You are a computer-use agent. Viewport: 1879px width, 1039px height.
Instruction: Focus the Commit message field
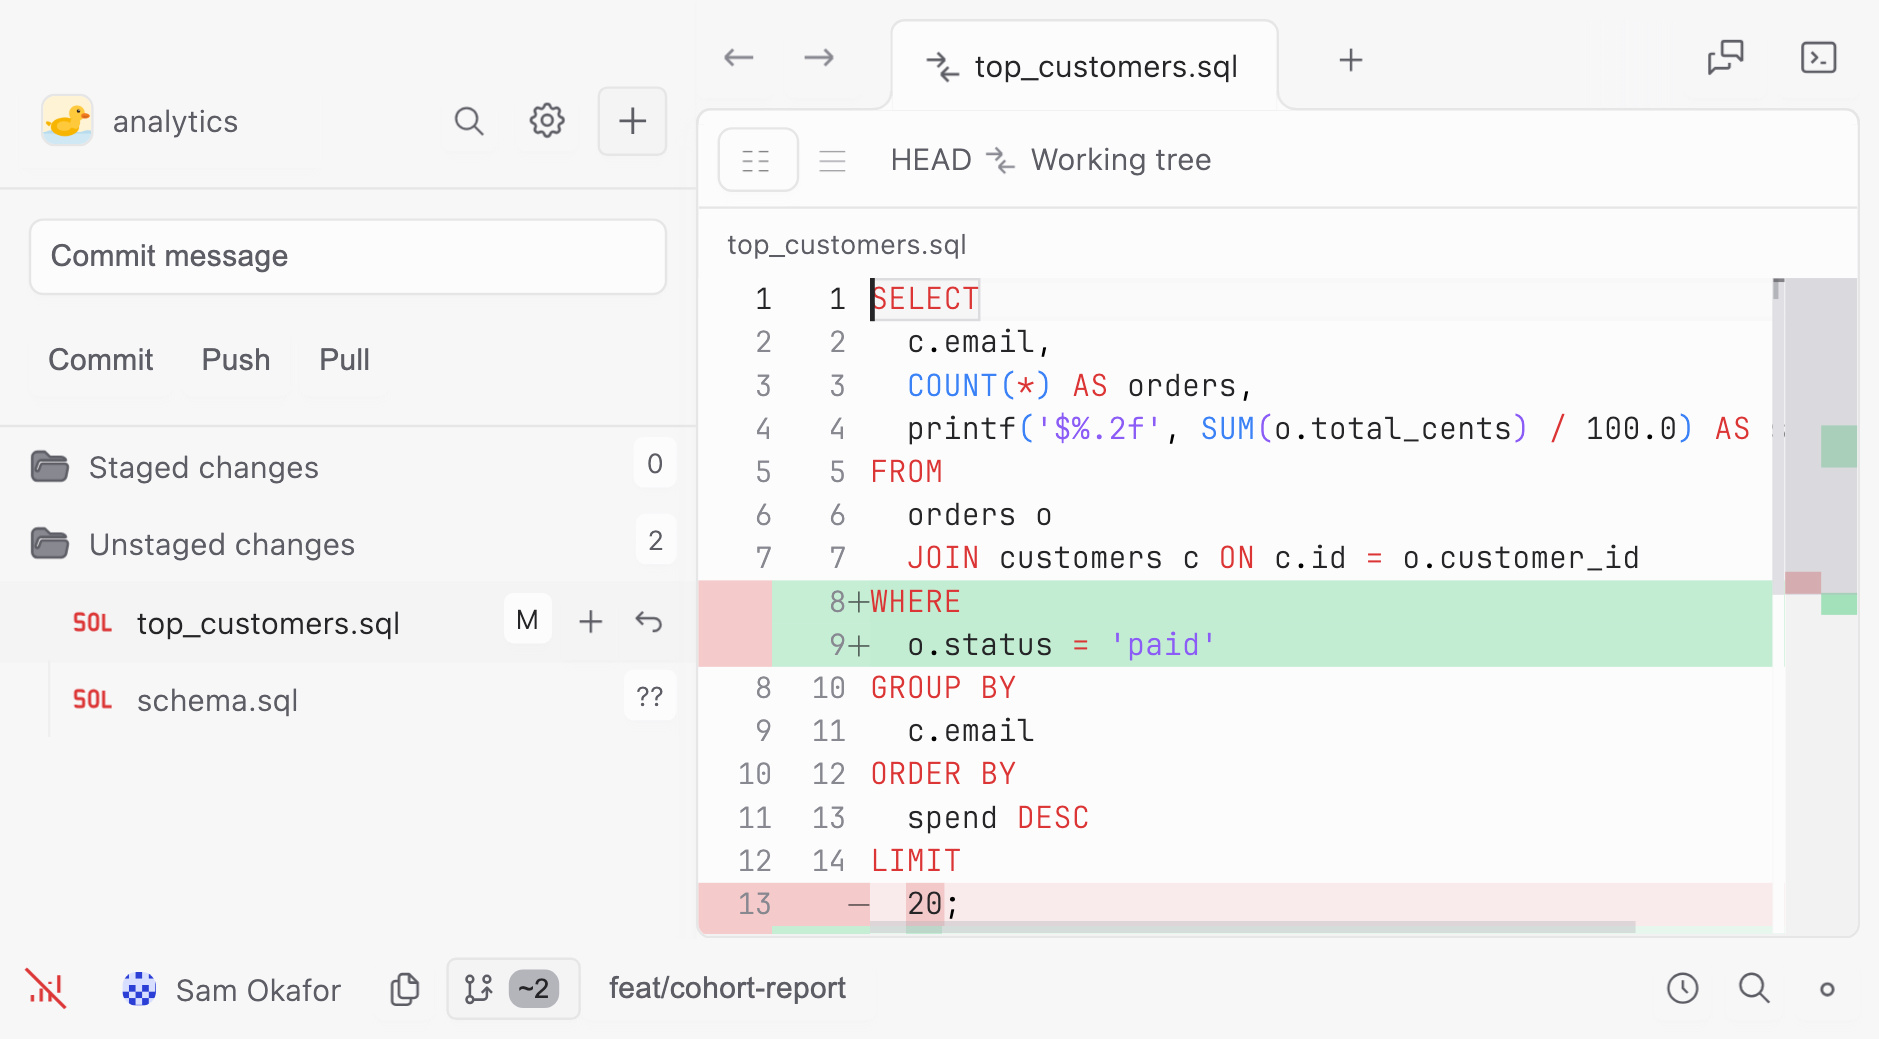[348, 257]
